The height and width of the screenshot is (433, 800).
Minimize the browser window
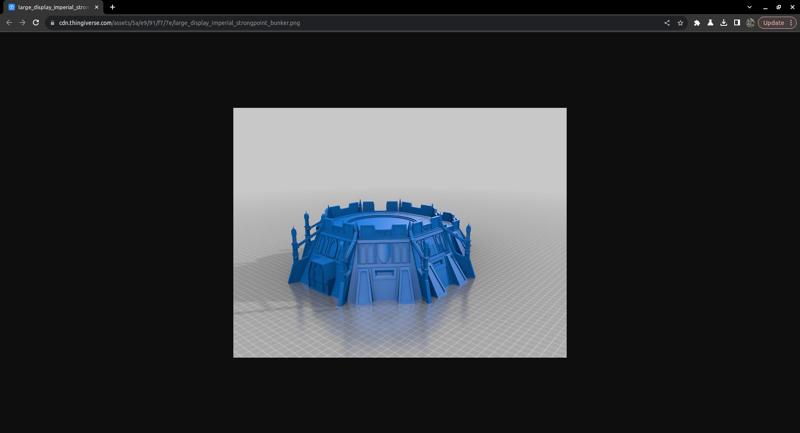coord(765,7)
